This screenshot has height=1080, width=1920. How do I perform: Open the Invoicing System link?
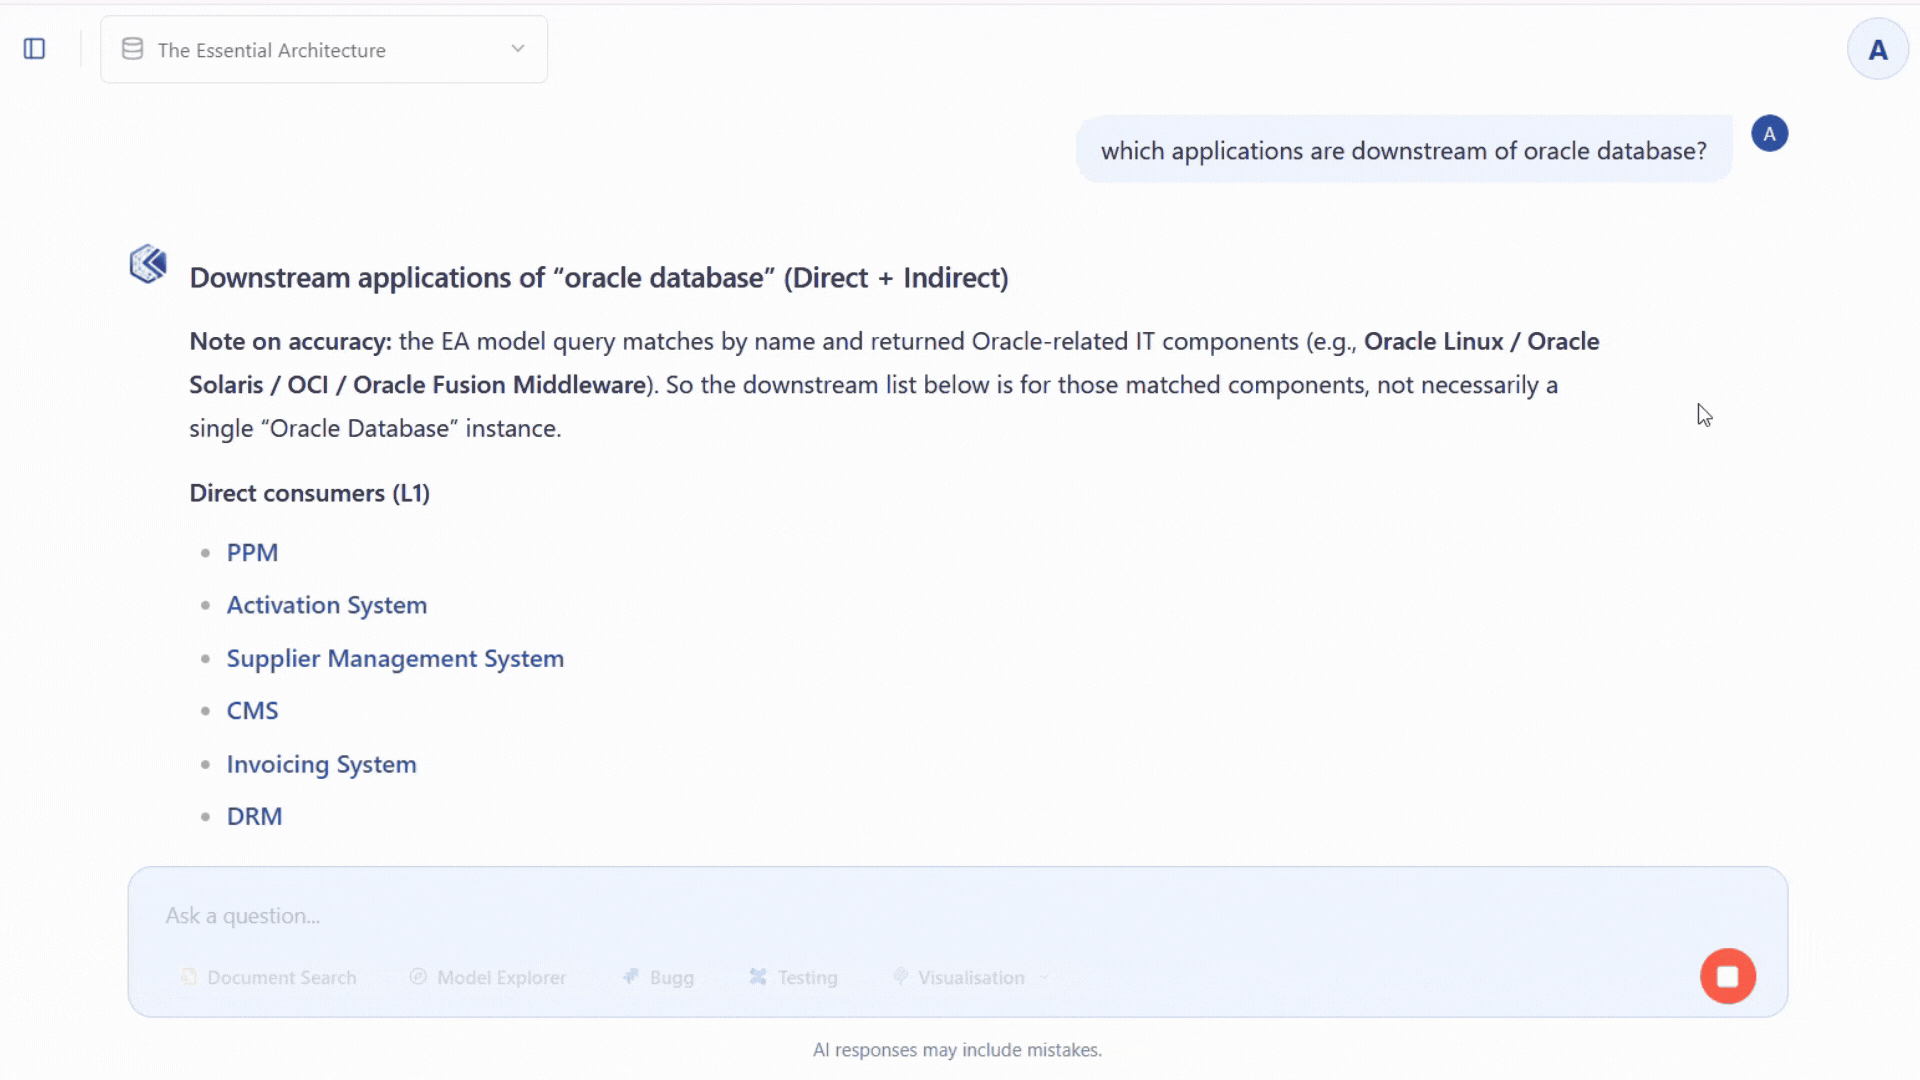[x=321, y=765]
